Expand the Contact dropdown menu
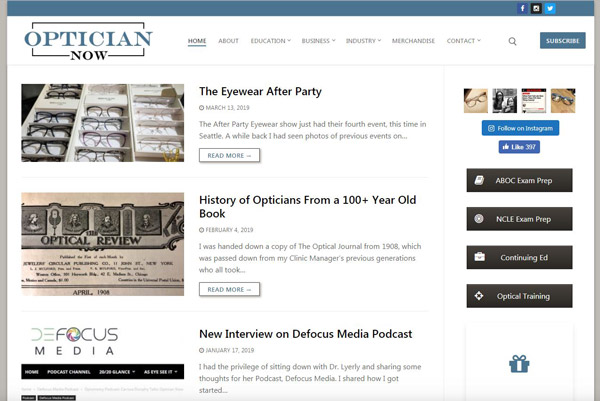600x401 pixels. pos(463,41)
